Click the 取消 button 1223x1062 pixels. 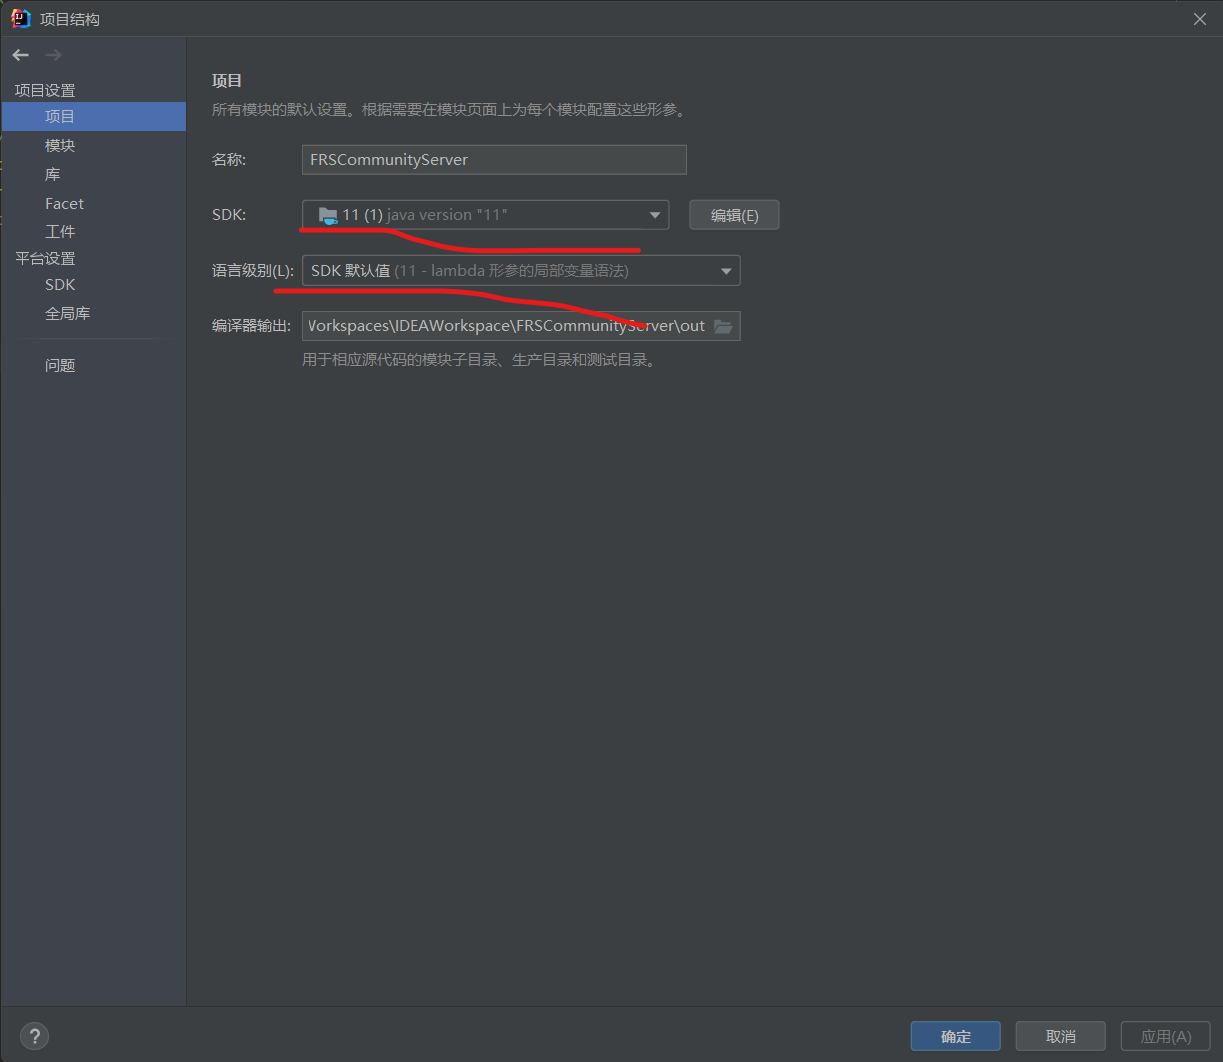tap(1060, 1036)
